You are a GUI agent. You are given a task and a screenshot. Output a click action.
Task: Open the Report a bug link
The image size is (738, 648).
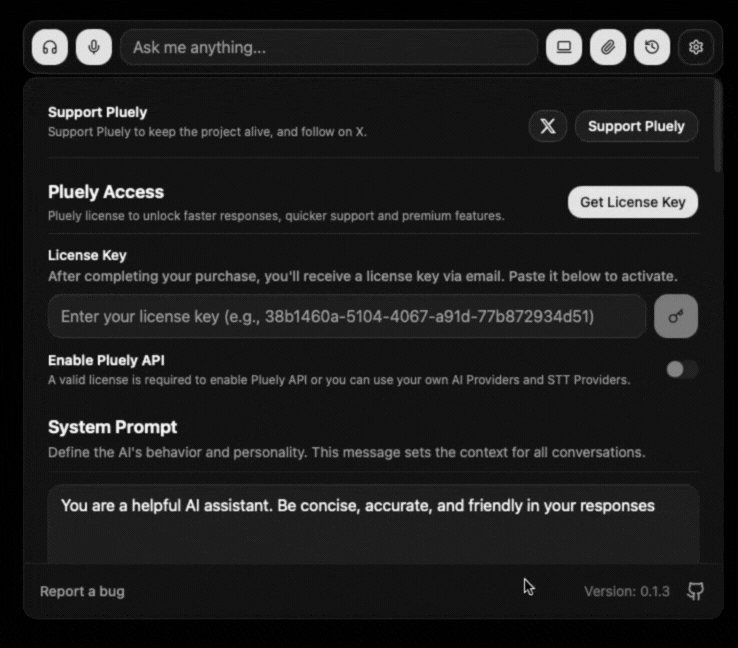(82, 592)
